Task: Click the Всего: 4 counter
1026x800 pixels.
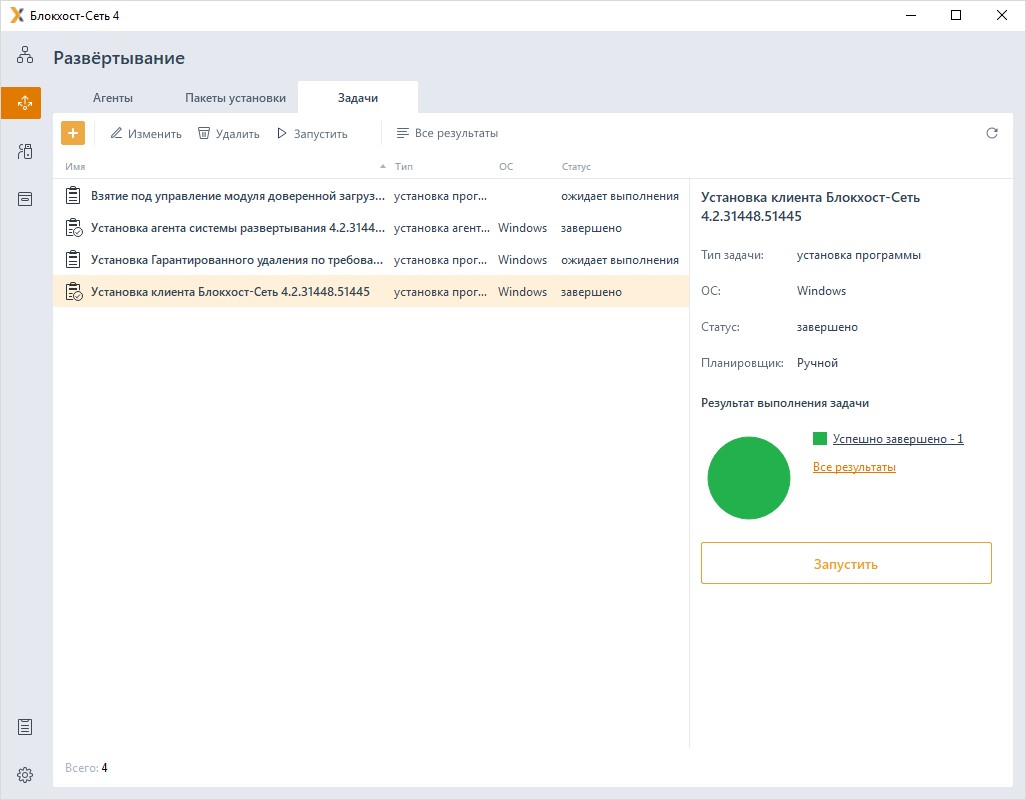Action: (x=86, y=768)
